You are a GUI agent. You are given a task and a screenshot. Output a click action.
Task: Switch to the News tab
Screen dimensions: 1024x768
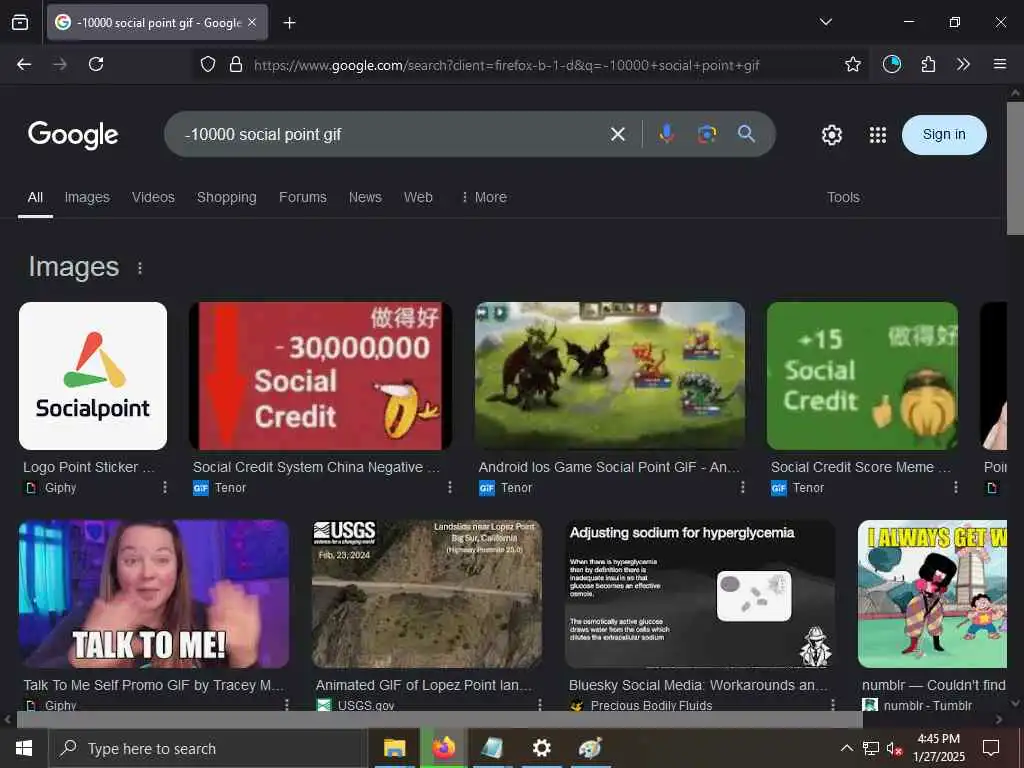click(365, 197)
